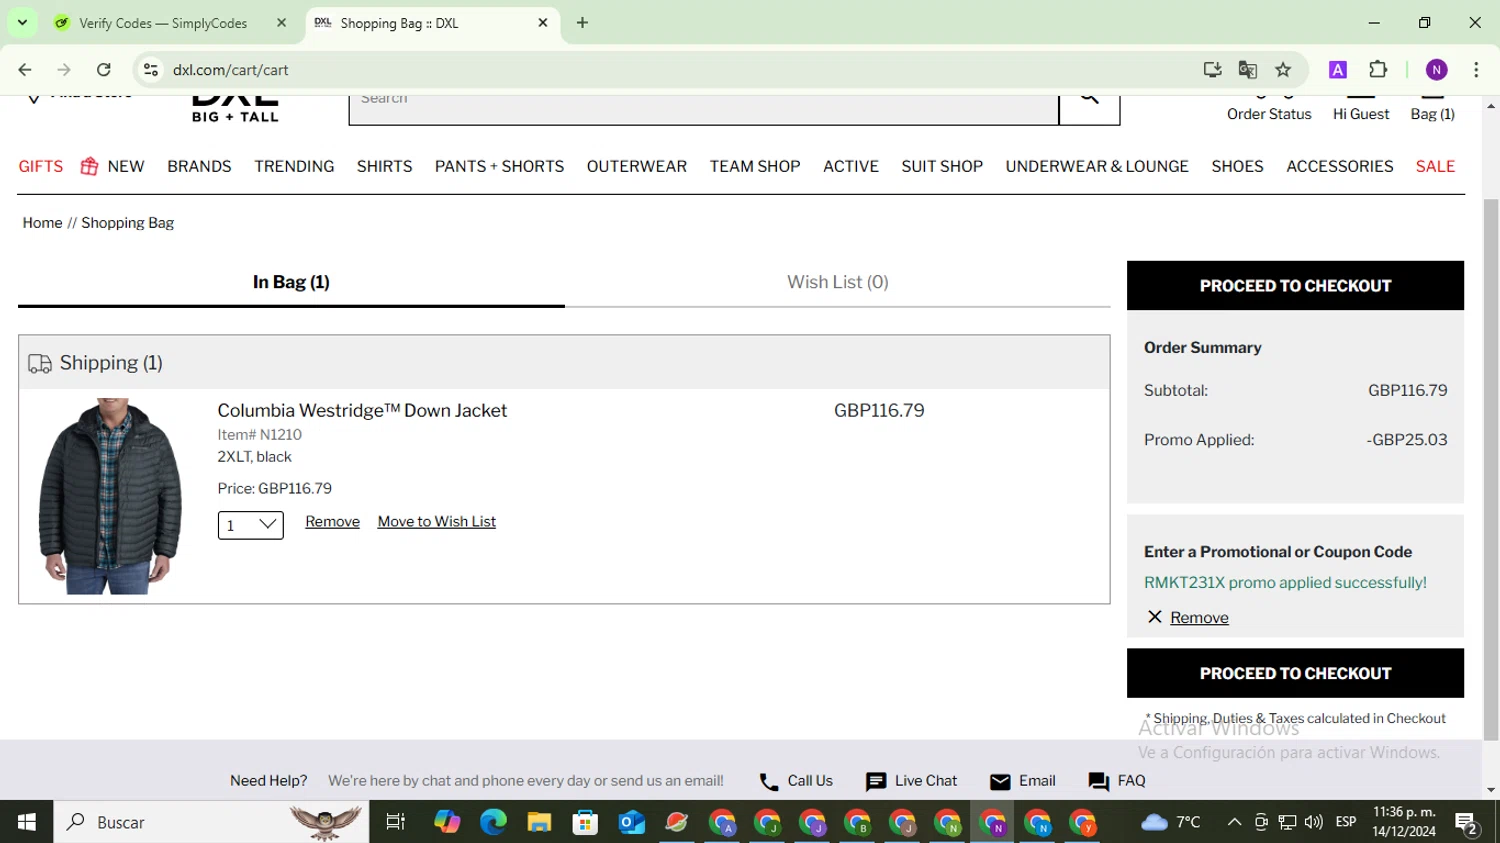1500x843 pixels.
Task: Open the SHOES menu
Action: (1237, 166)
